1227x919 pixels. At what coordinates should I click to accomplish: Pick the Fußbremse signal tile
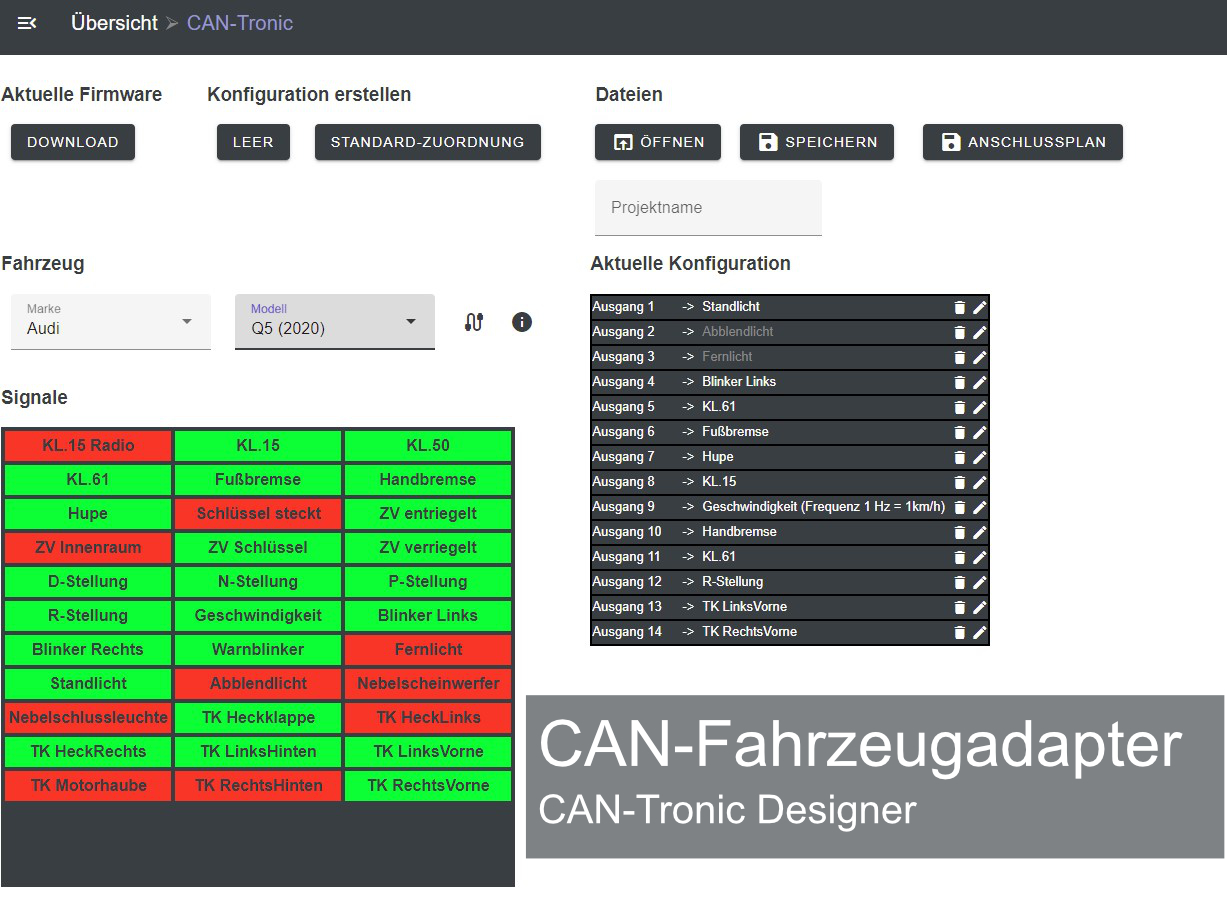click(x=258, y=480)
